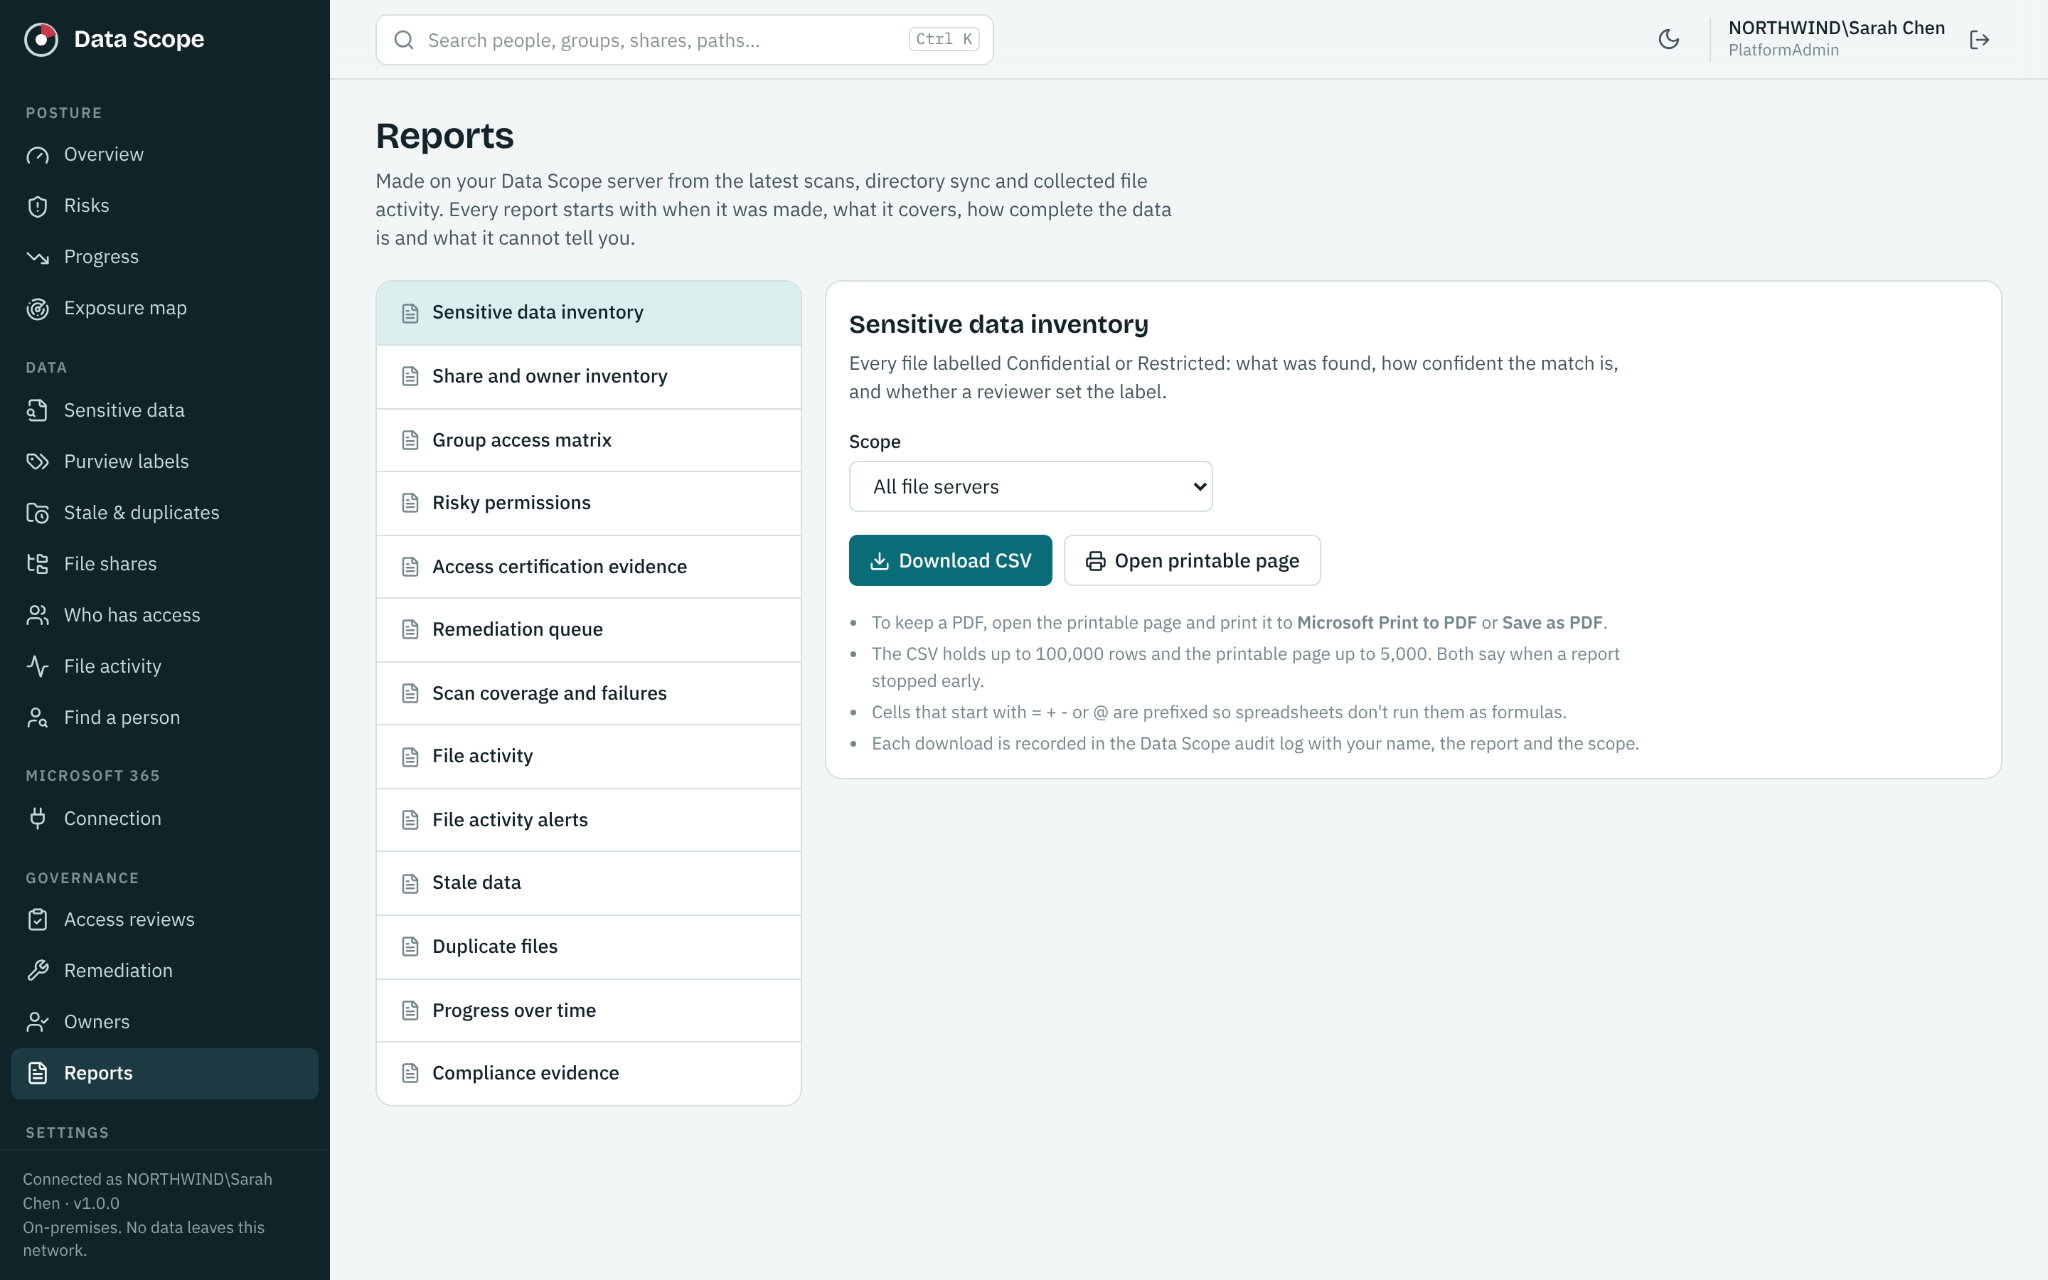Open File shares via its tree icon

38,564
